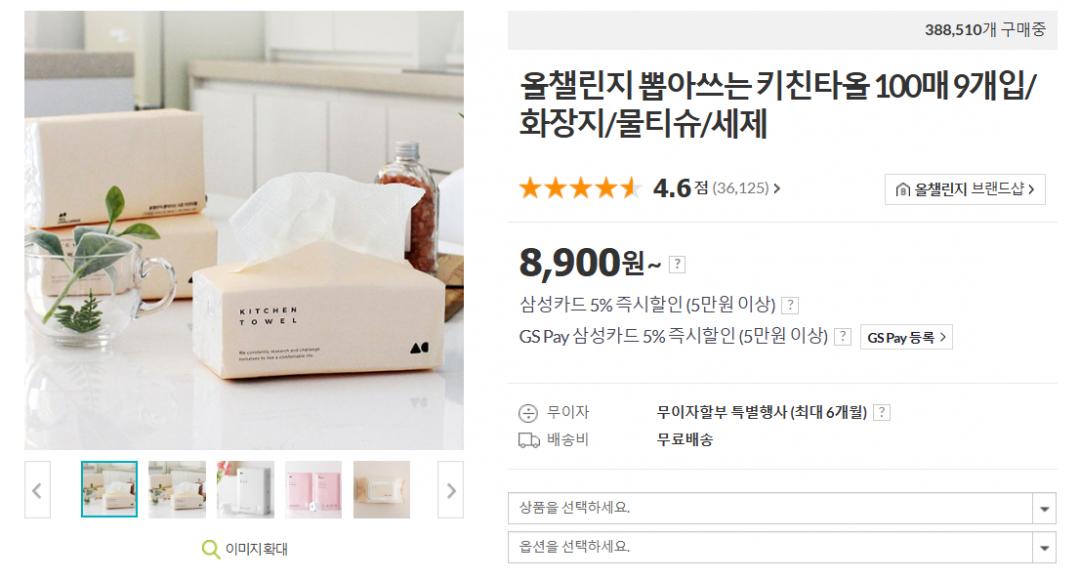Click the 배송비 delivery truck icon
This screenshot has width=1080, height=579.
tap(528, 440)
